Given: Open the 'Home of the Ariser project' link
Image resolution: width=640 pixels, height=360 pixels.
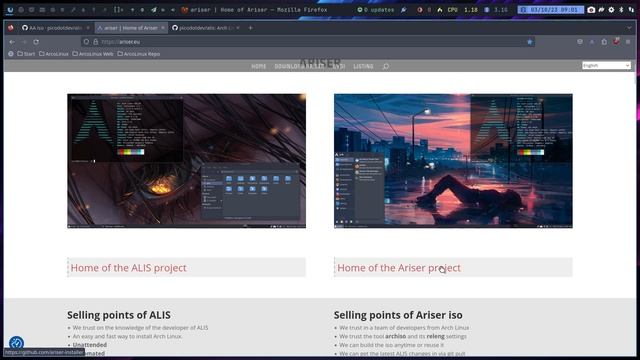Looking at the screenshot, I should tap(399, 268).
